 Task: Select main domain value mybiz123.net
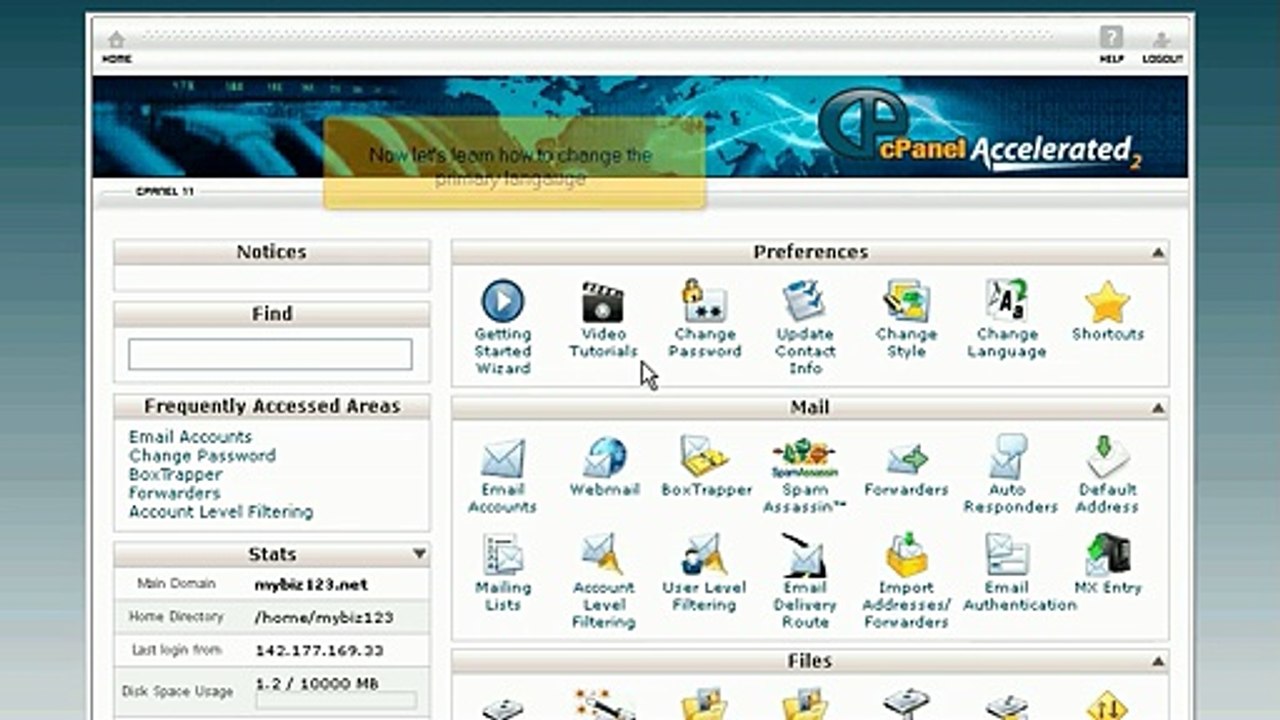coord(311,584)
